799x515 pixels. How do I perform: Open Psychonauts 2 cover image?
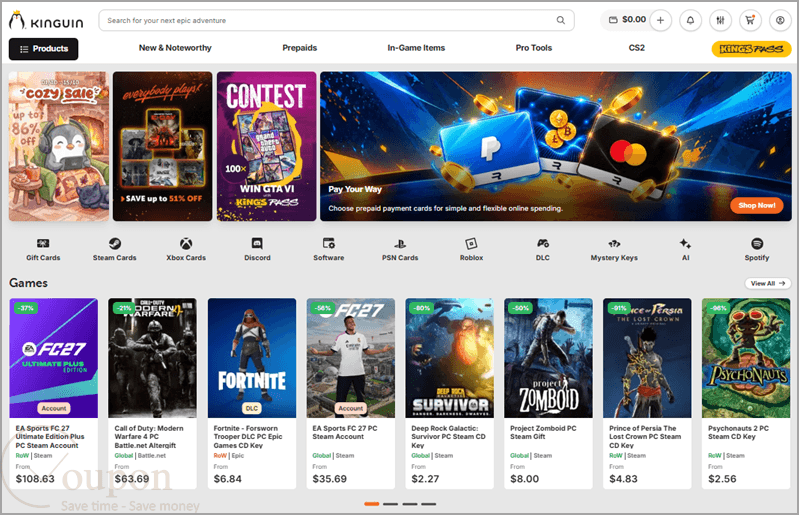tap(746, 358)
